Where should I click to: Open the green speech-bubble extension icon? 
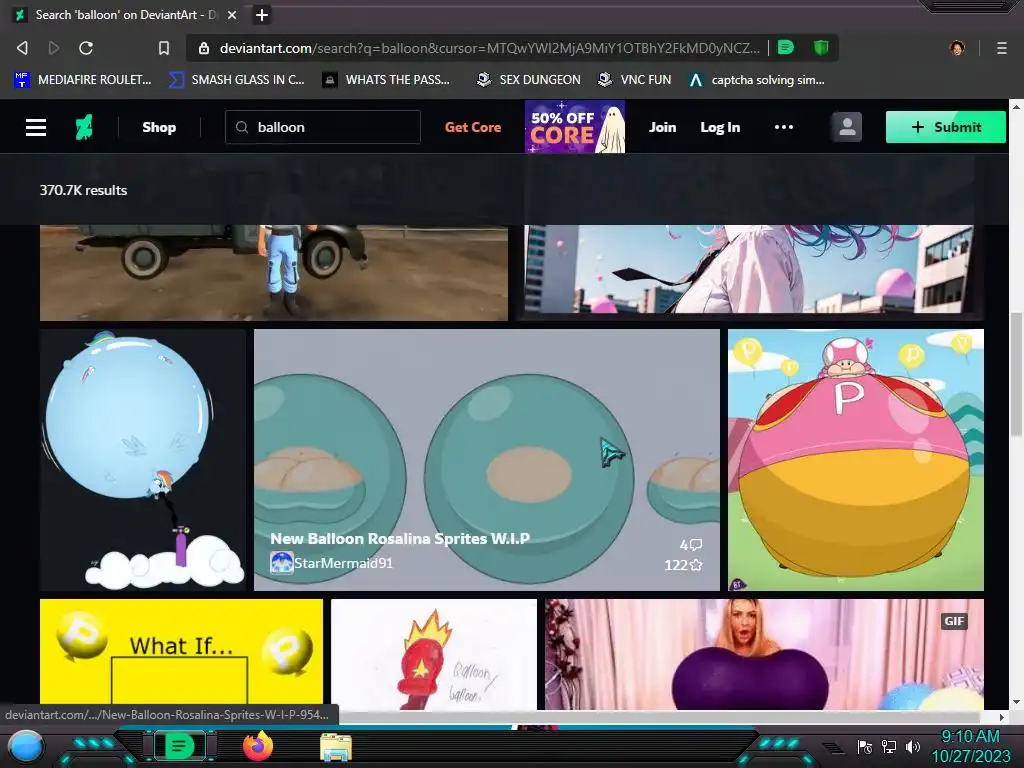pyautogui.click(x=786, y=47)
